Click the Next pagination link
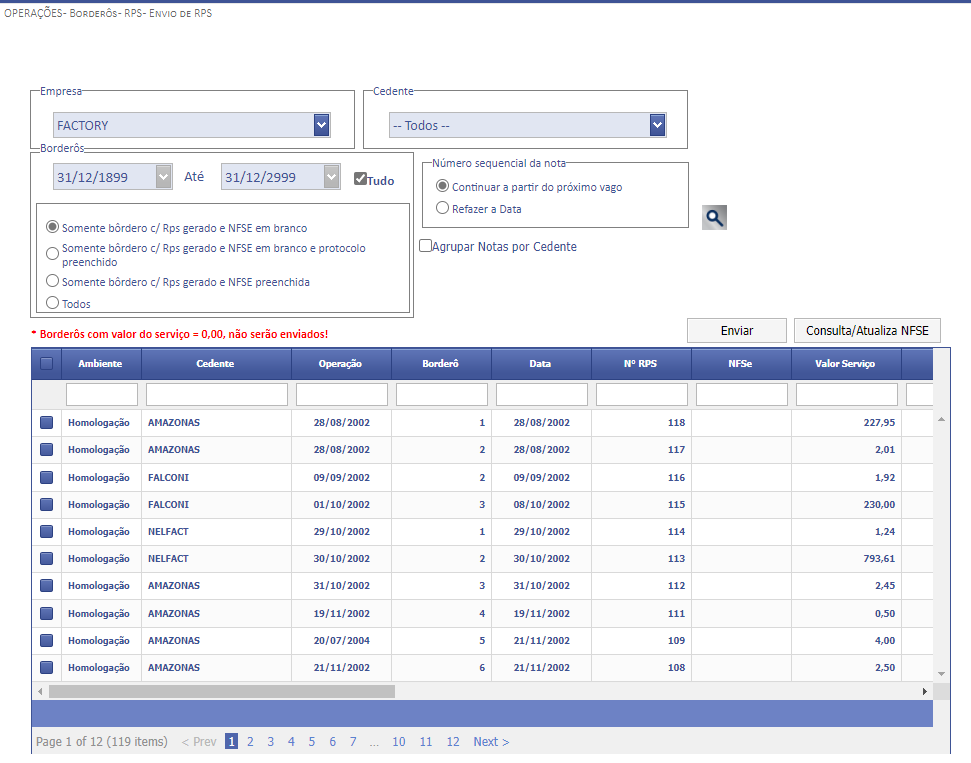The image size is (971, 763). click(491, 741)
